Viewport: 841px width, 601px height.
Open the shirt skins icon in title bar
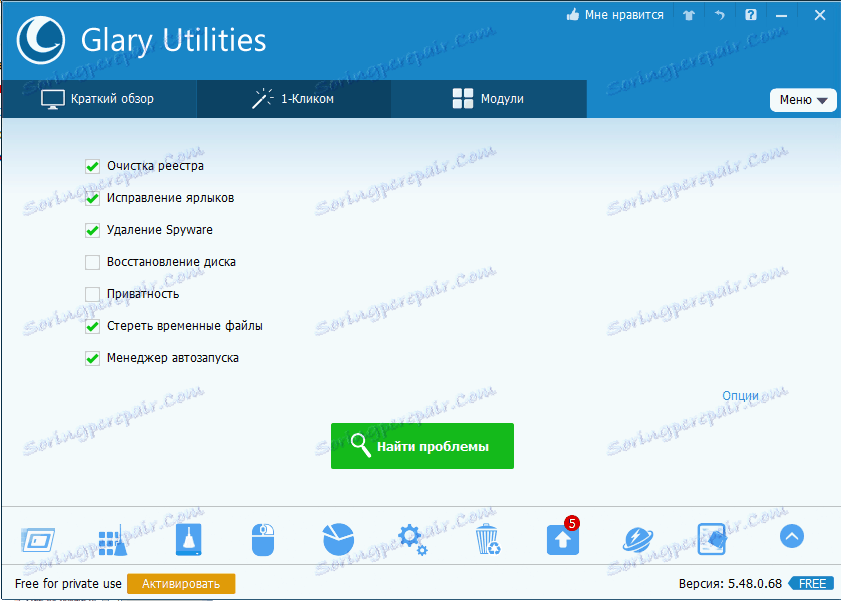click(688, 15)
